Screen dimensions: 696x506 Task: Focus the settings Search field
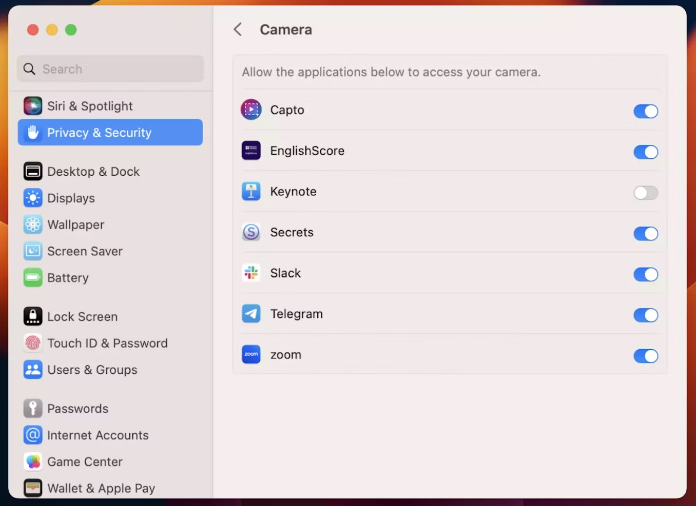[110, 69]
